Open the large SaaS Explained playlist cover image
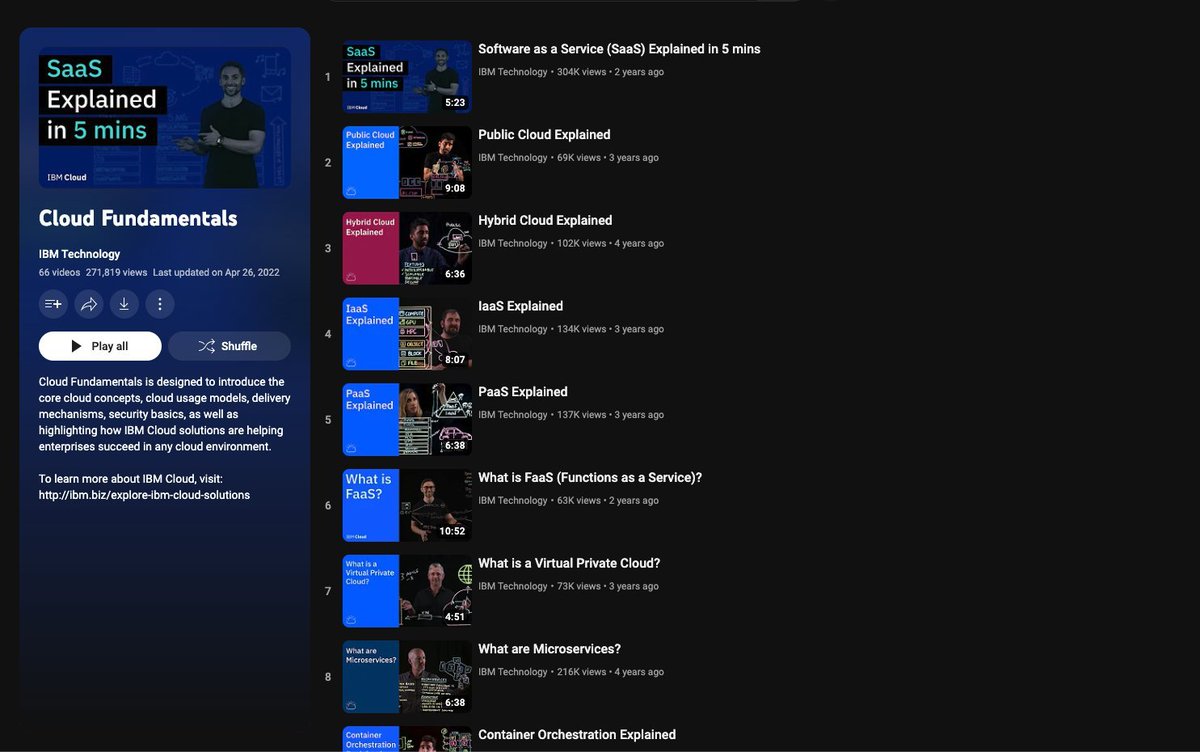1200x752 pixels. [165, 118]
